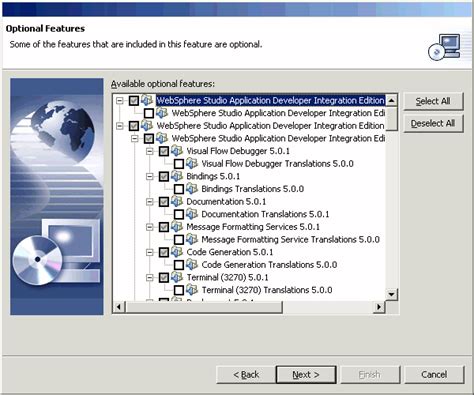The width and height of the screenshot is (474, 395).
Task: Enable the Bindings Translations 5.0.0 checkbox
Action: click(x=179, y=189)
